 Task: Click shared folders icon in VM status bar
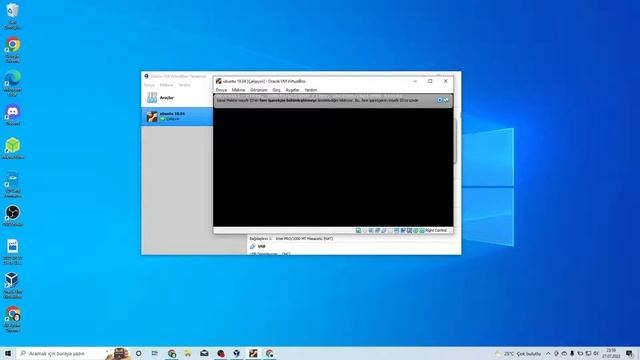[390, 231]
